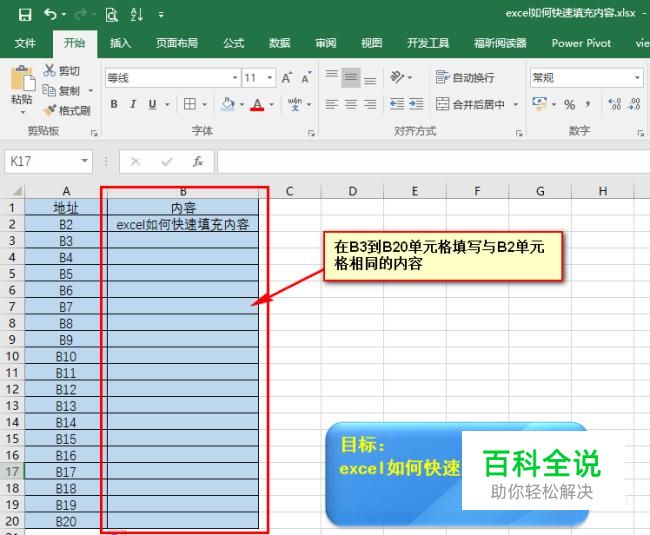This screenshot has width=650, height=535.
Task: Click column D header
Action: [x=352, y=191]
